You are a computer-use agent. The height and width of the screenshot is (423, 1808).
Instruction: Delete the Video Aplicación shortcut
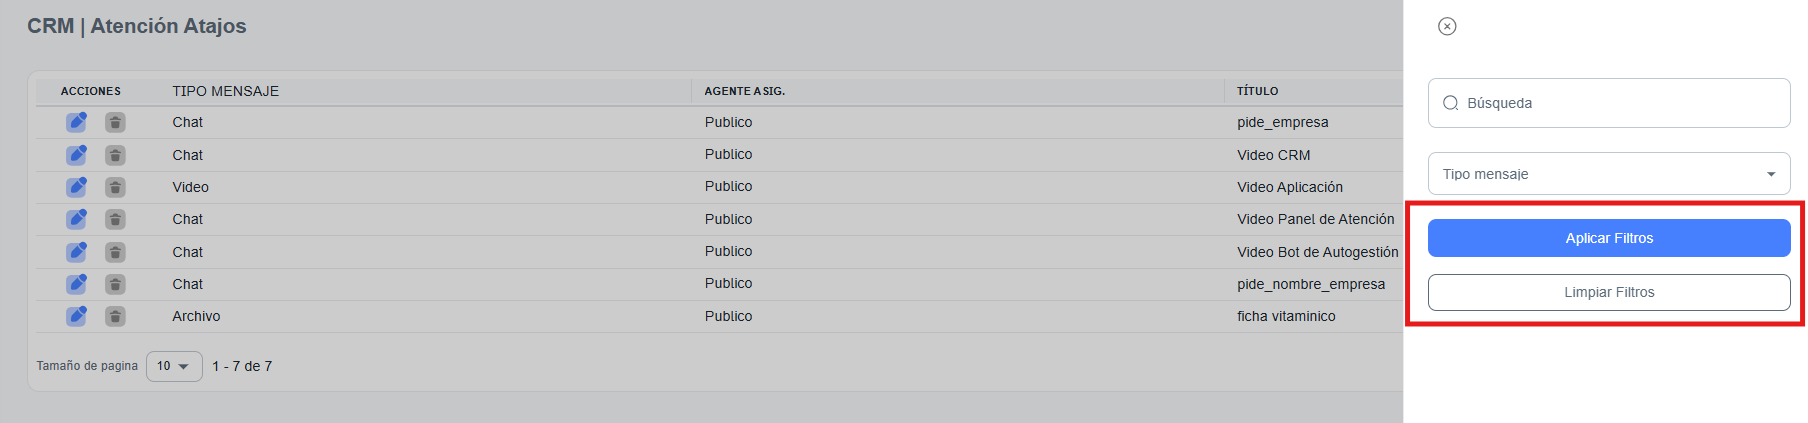tap(116, 187)
